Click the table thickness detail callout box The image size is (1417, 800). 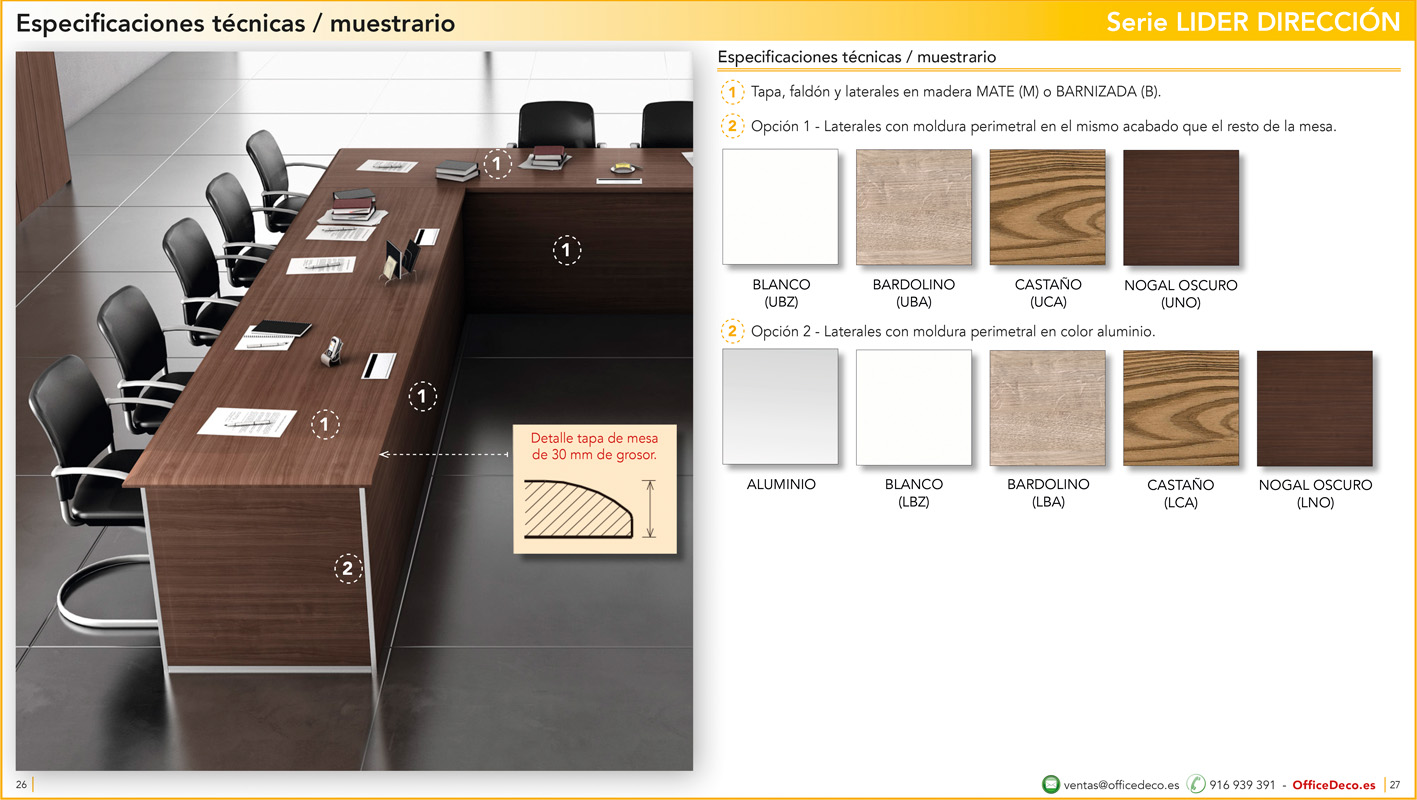(x=595, y=489)
